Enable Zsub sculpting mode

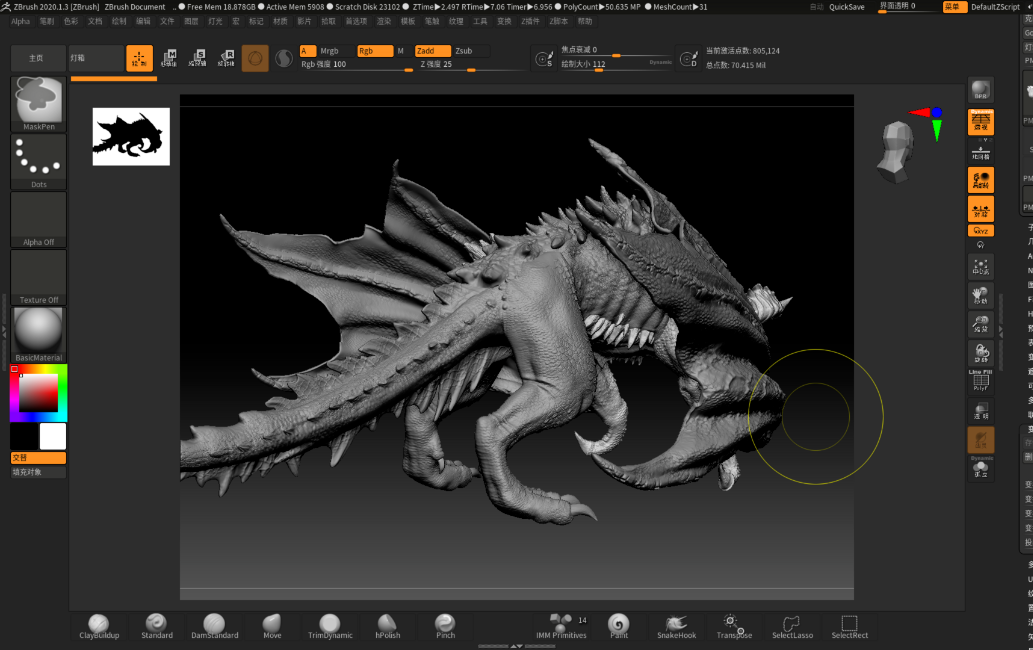pyautogui.click(x=470, y=51)
